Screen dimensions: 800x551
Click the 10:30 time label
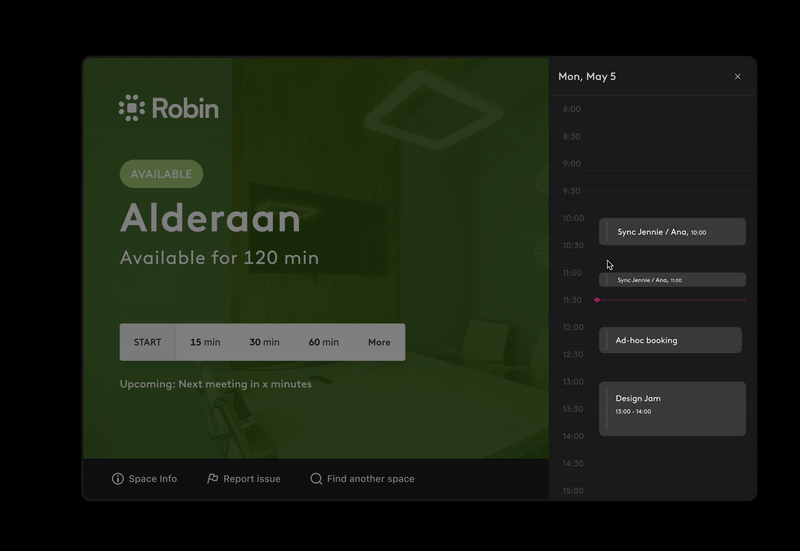pyautogui.click(x=573, y=245)
